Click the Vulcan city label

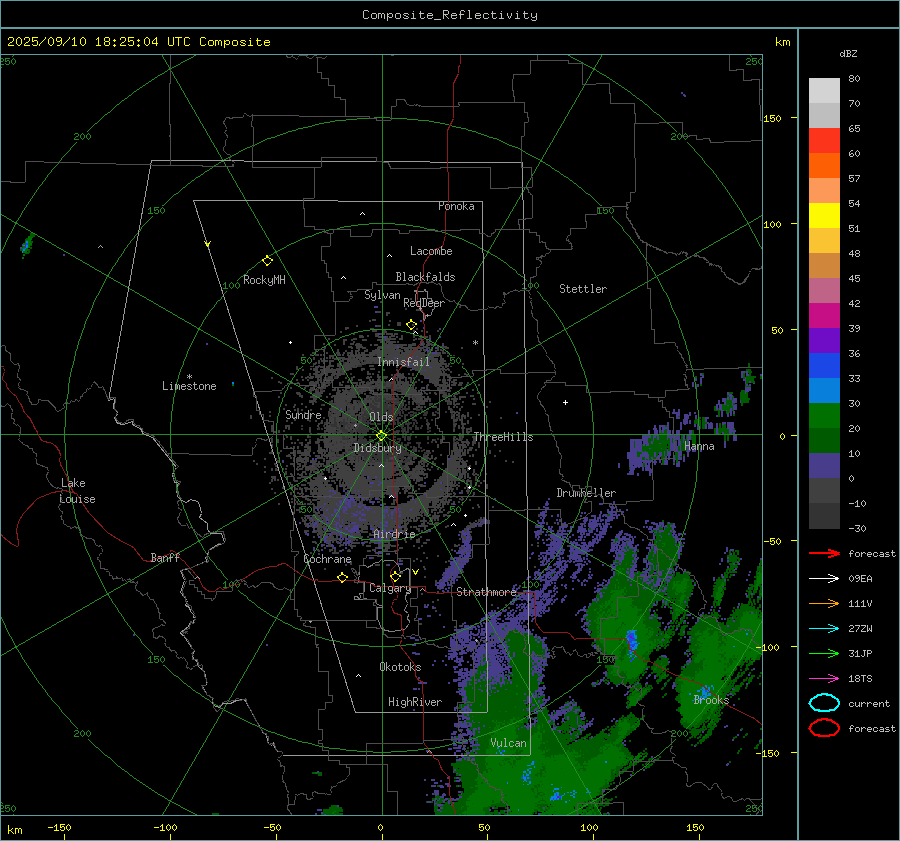pyautogui.click(x=508, y=743)
